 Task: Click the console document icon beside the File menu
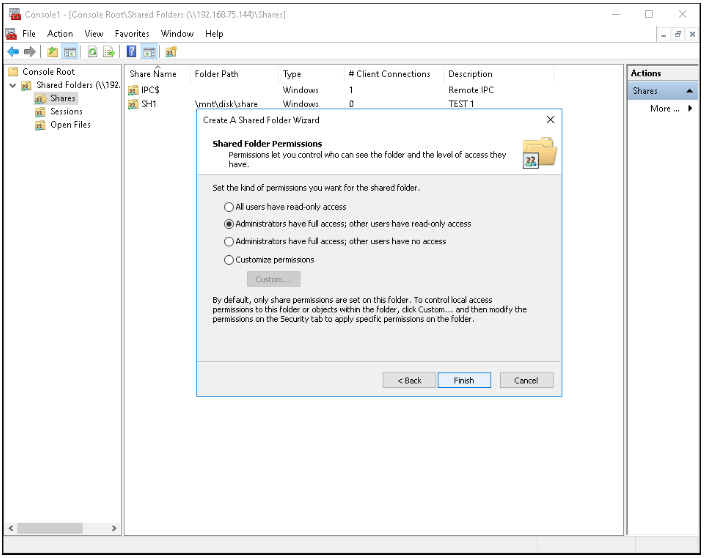click(x=11, y=34)
